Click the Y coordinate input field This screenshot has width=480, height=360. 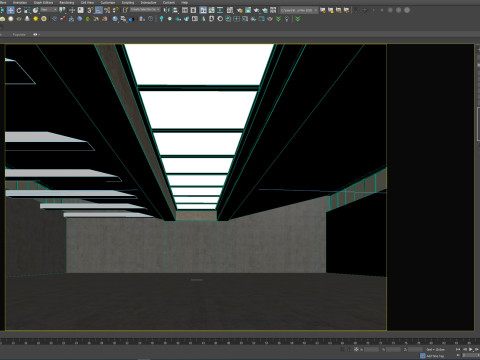[x=394, y=350]
